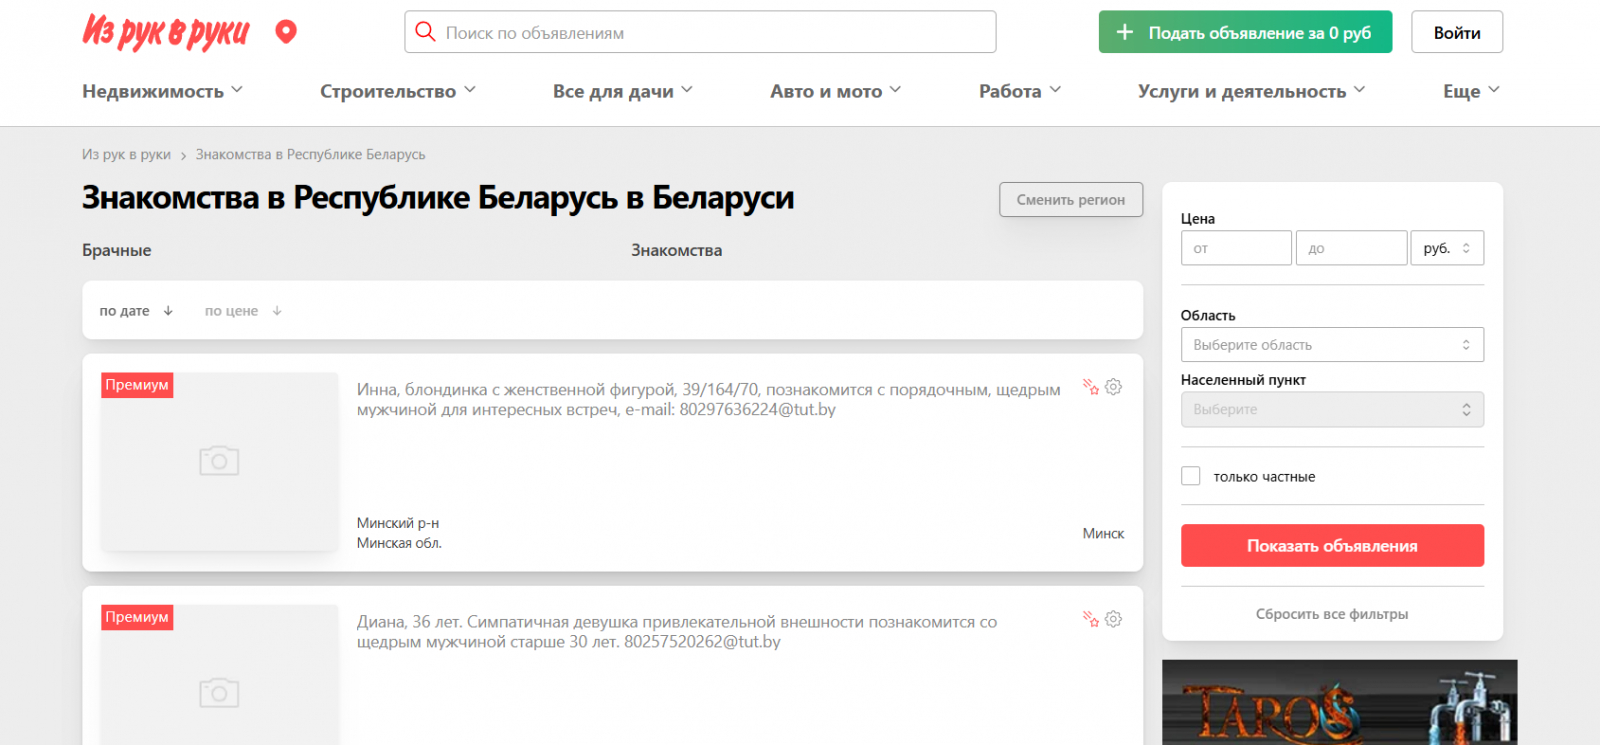Expand the 'Недвижимость' navigation menu

(x=162, y=91)
